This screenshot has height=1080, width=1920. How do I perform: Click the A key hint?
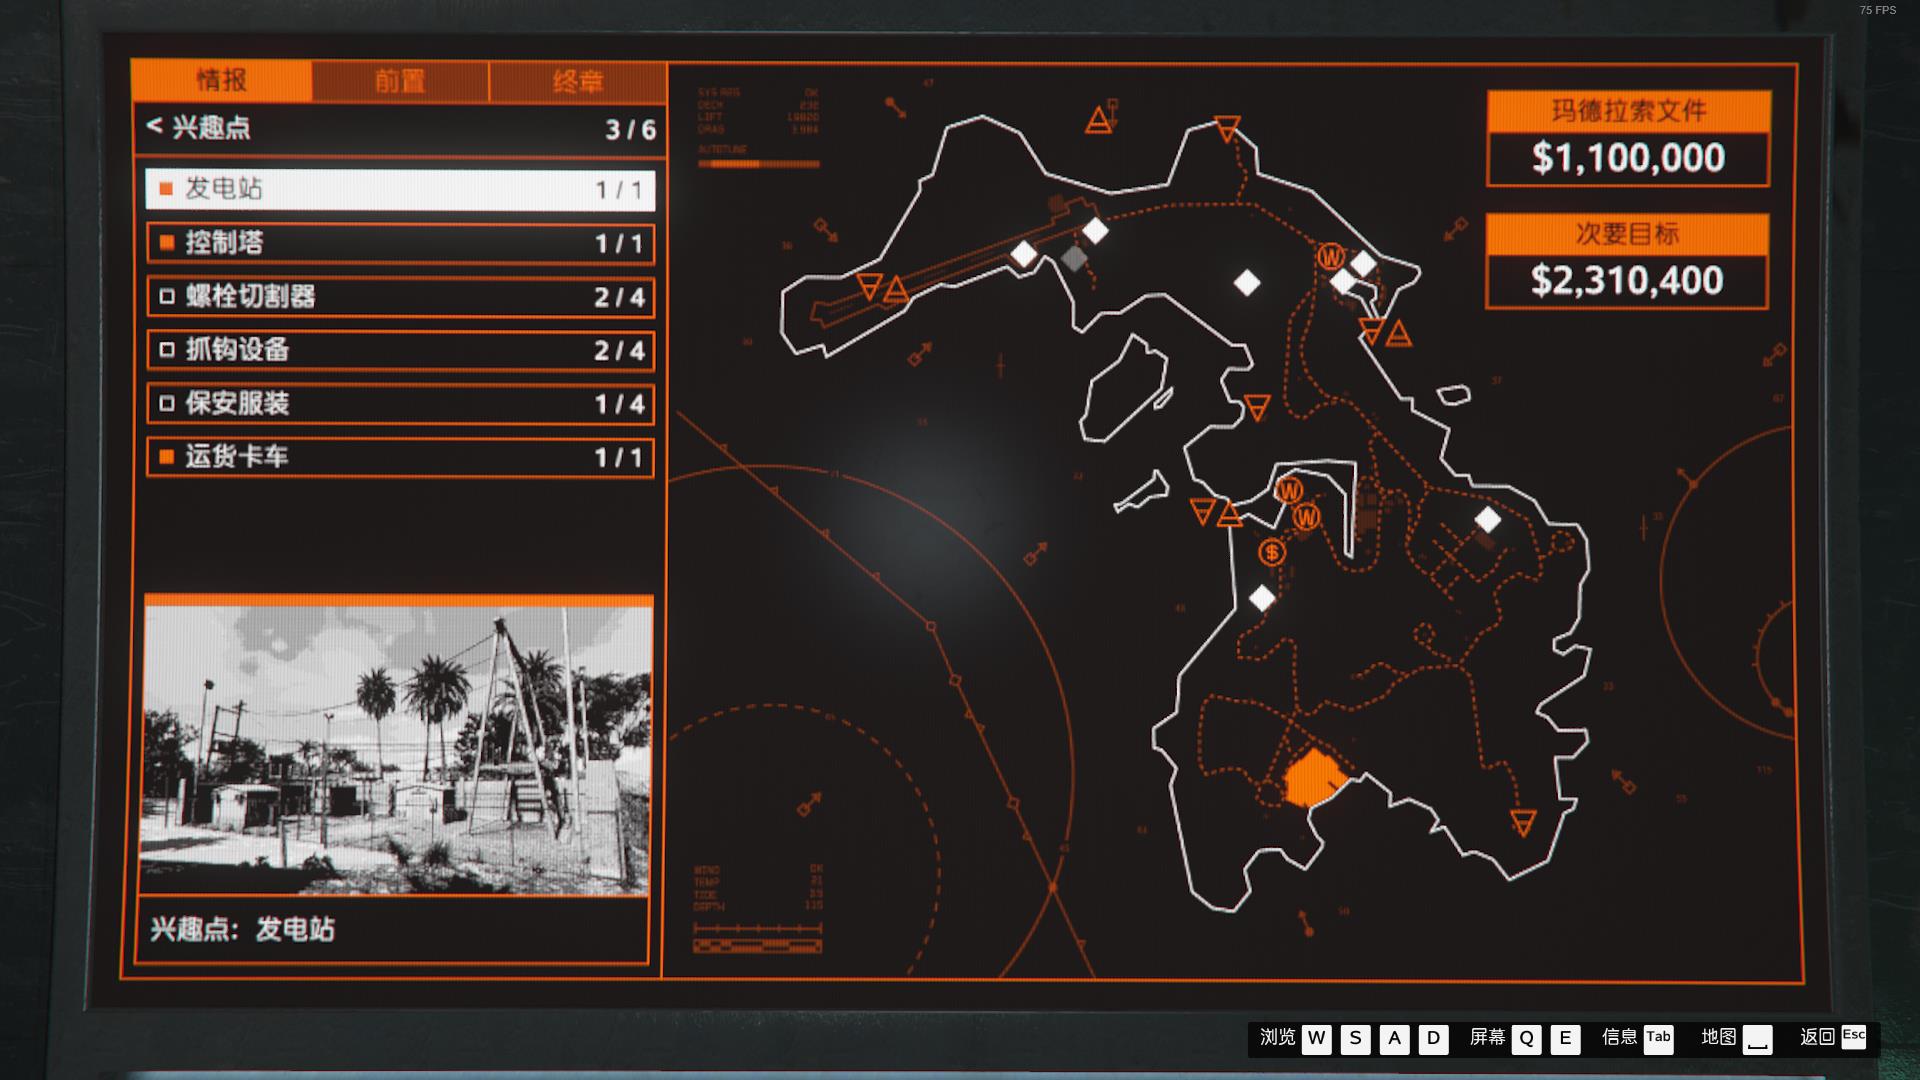[x=1394, y=1038]
